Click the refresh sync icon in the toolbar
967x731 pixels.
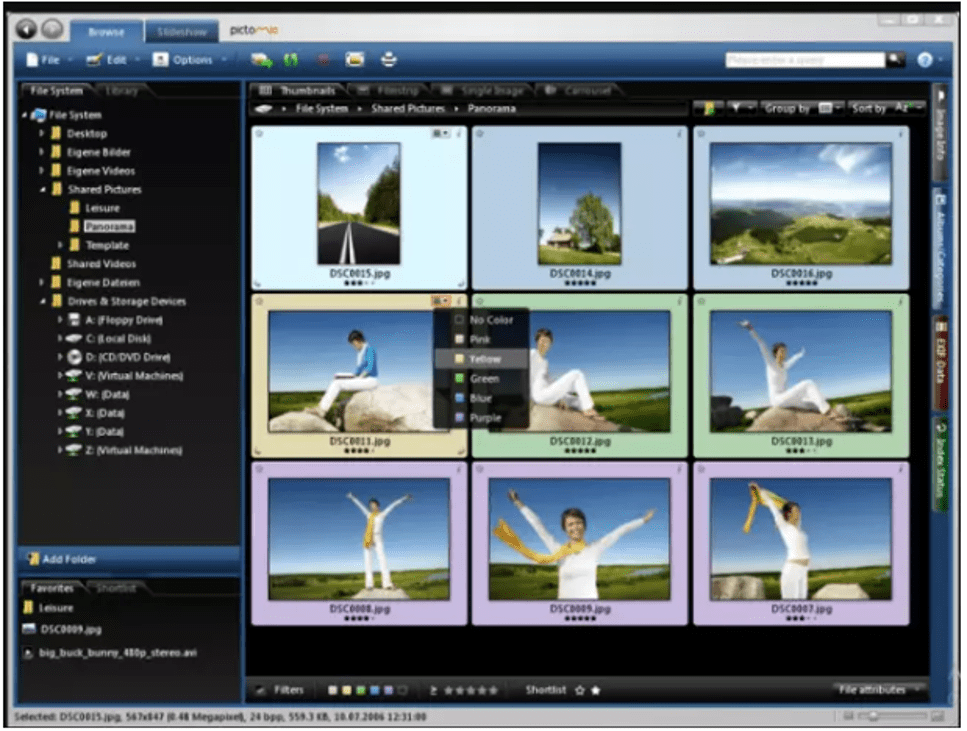290,59
